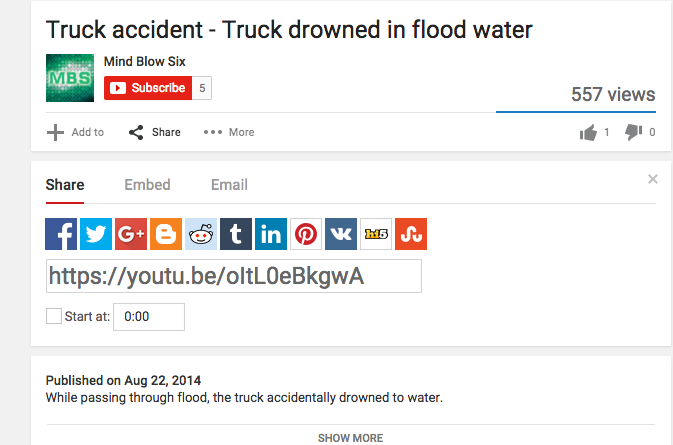Image resolution: width=673 pixels, height=445 pixels.
Task: Subscribe to Mind Blow Six channel
Action: coord(148,88)
